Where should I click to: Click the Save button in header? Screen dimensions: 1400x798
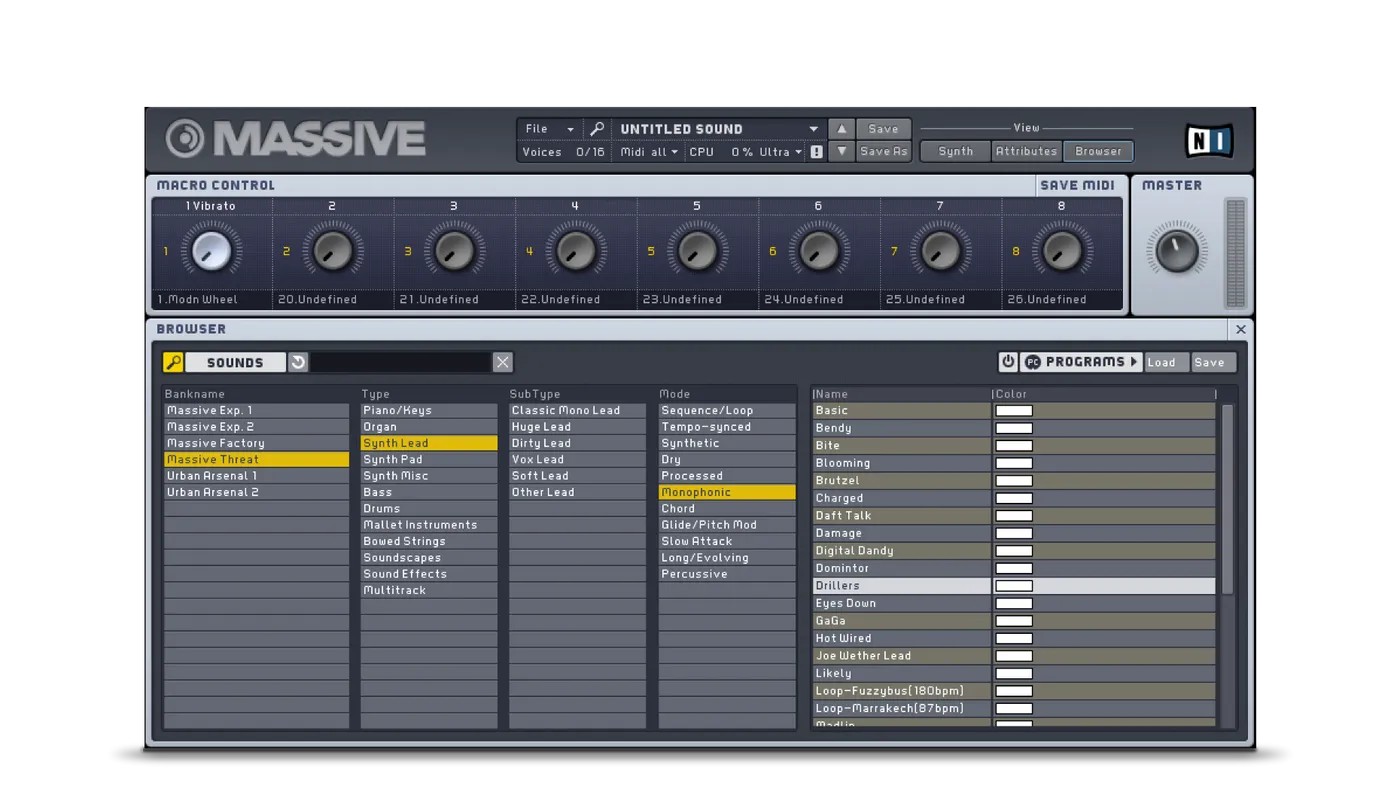883,129
